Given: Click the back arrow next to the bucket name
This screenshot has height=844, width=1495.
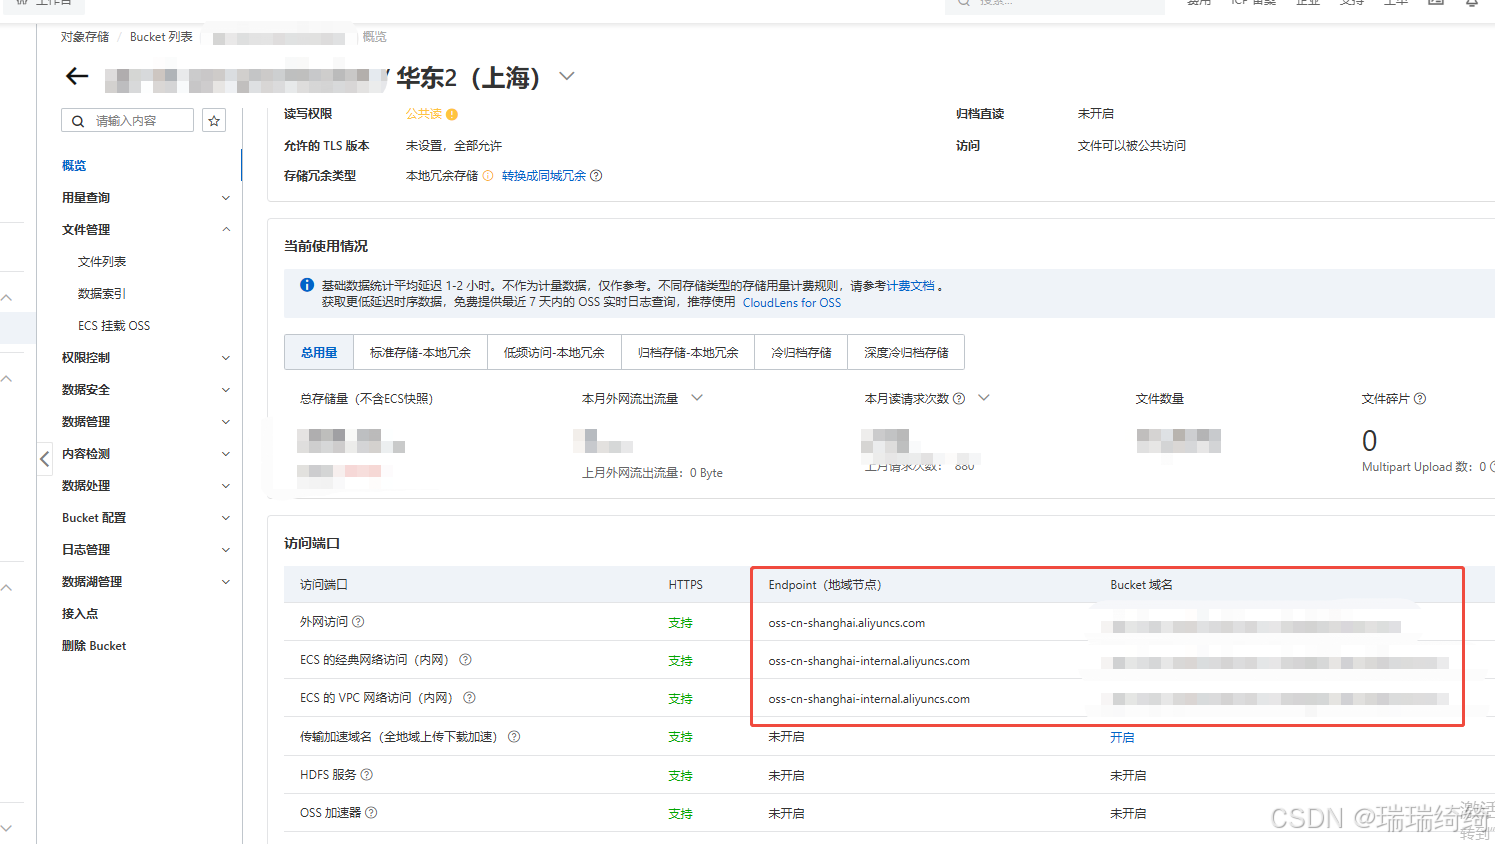Looking at the screenshot, I should tap(77, 76).
